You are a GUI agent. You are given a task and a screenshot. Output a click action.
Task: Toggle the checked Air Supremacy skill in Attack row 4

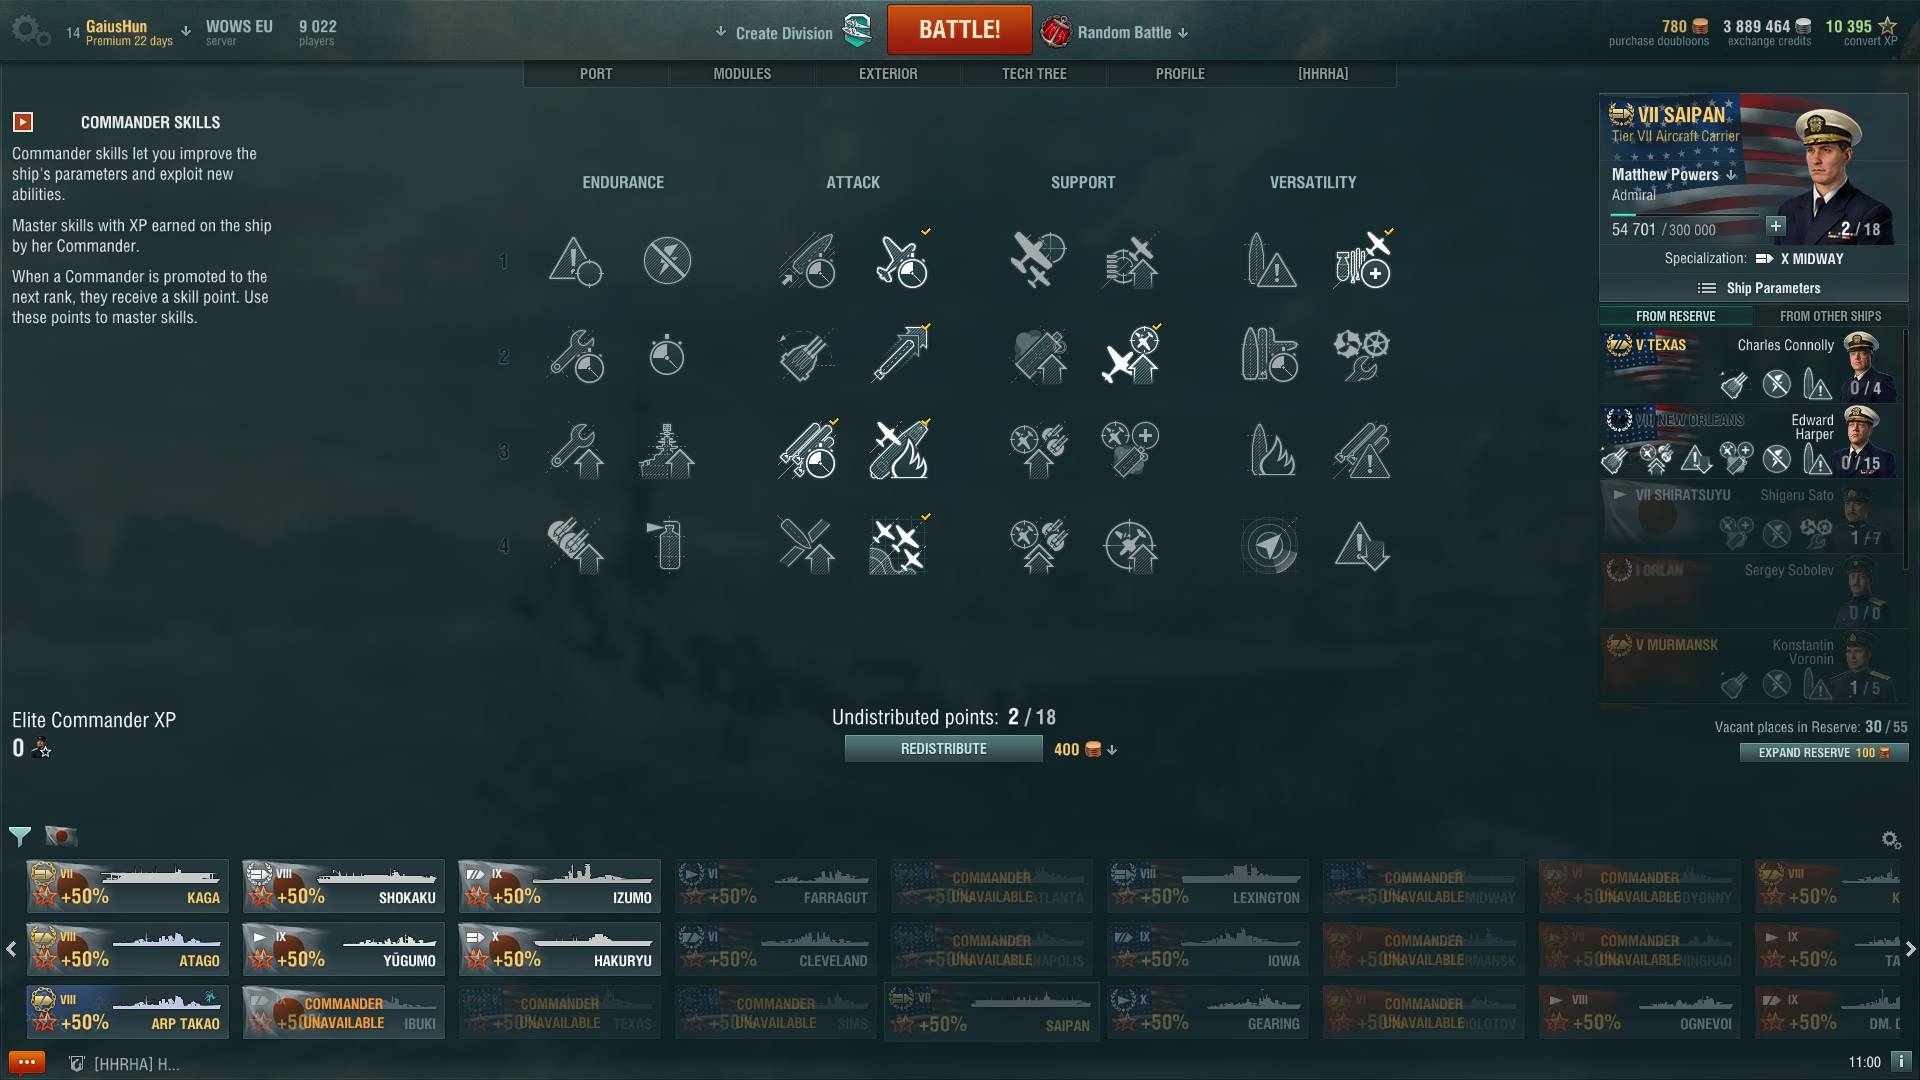(x=897, y=546)
